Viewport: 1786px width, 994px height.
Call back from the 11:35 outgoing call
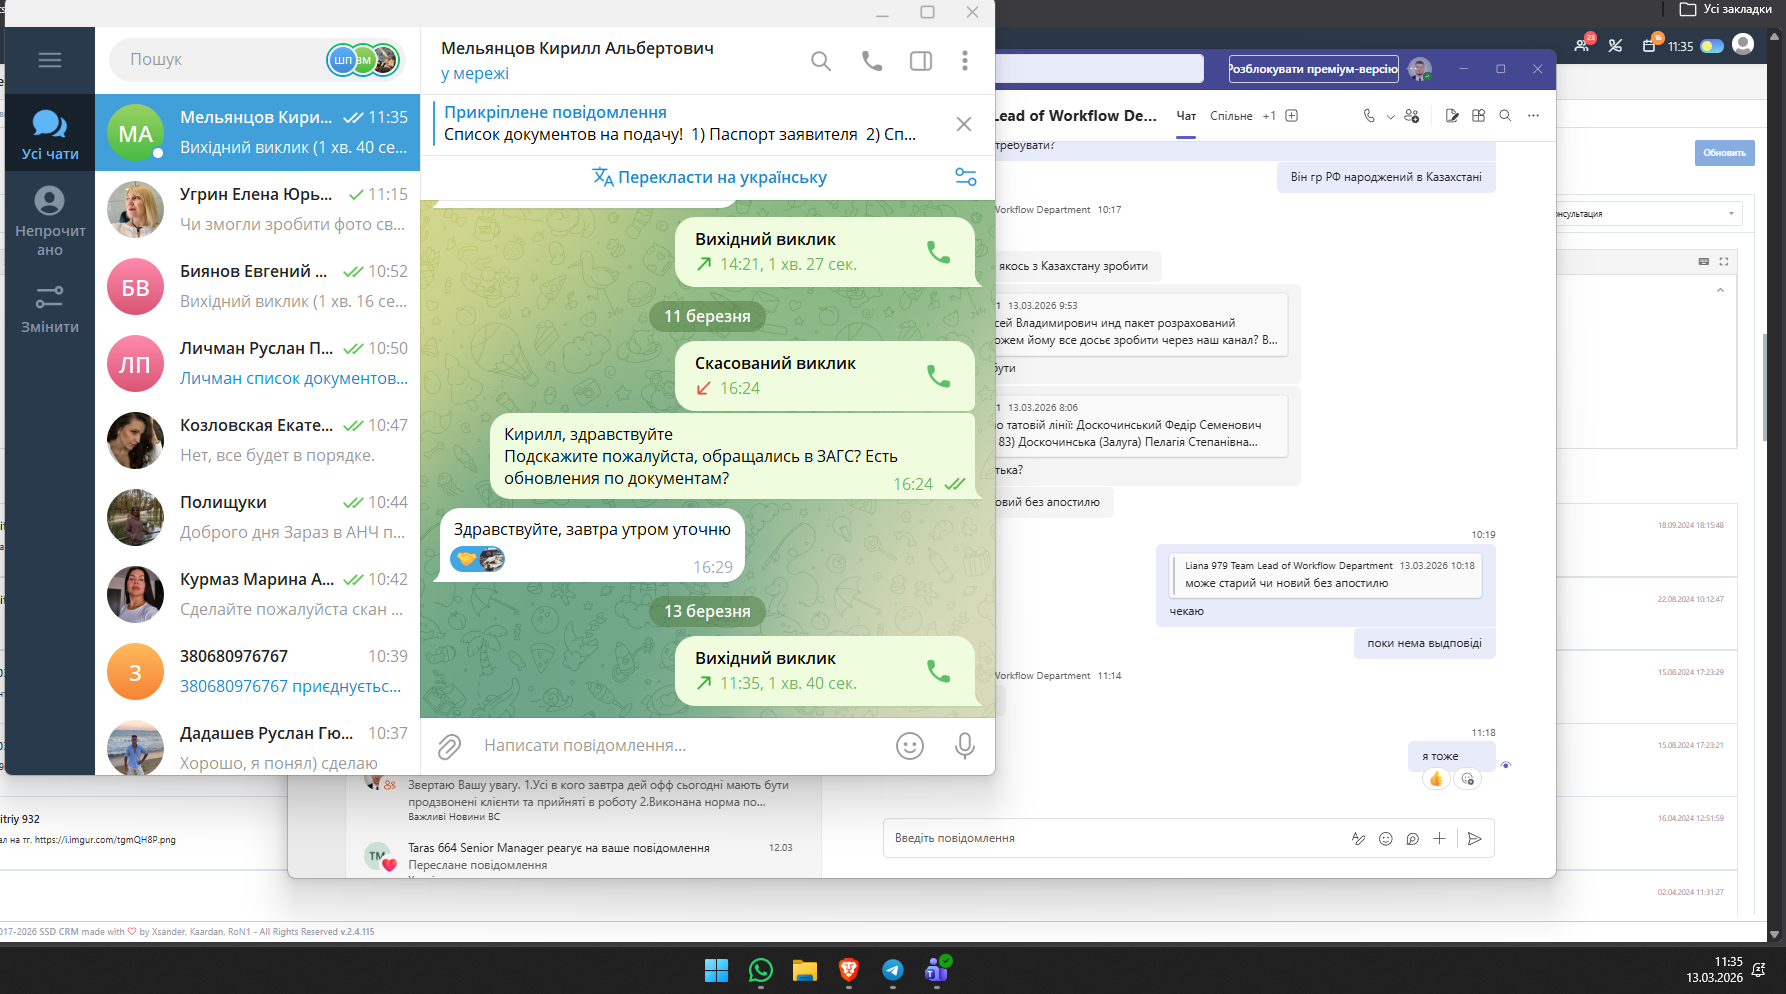tap(938, 671)
